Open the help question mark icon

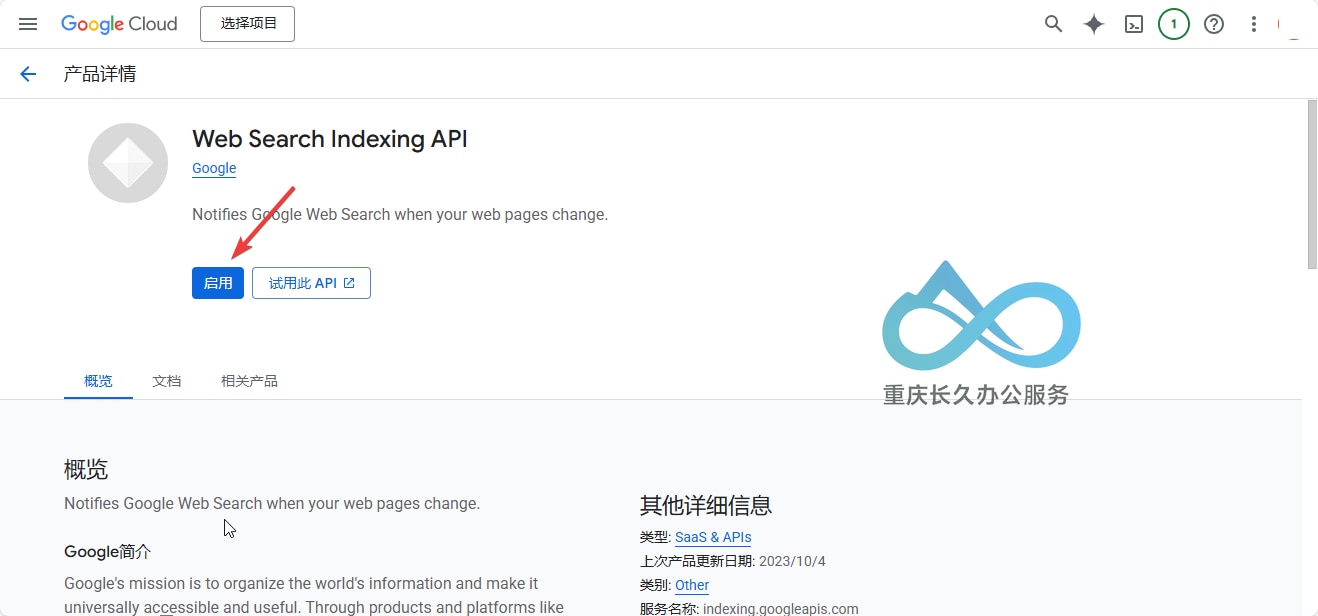coord(1214,24)
